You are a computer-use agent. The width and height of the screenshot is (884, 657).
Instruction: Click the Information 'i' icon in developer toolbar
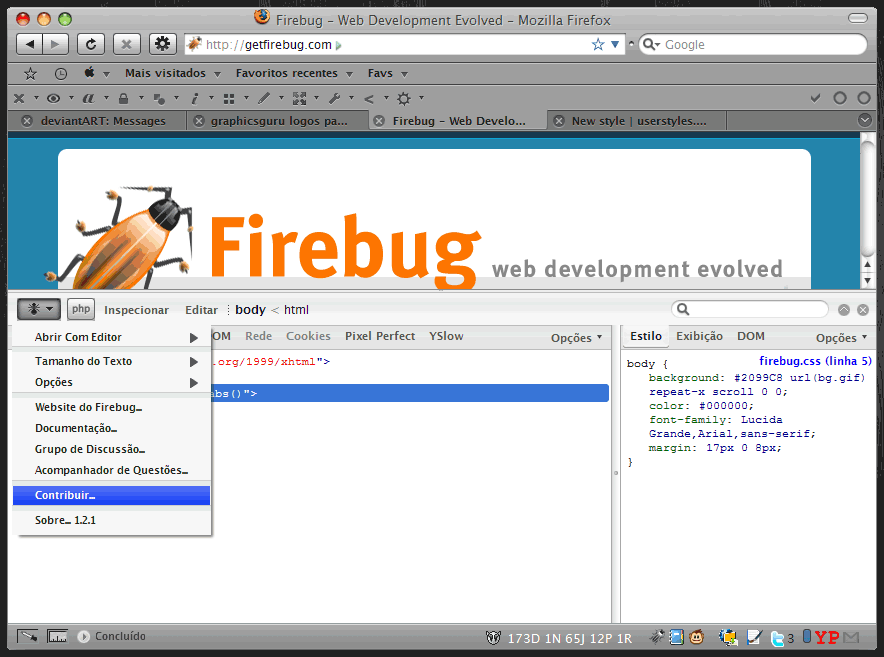(x=195, y=99)
